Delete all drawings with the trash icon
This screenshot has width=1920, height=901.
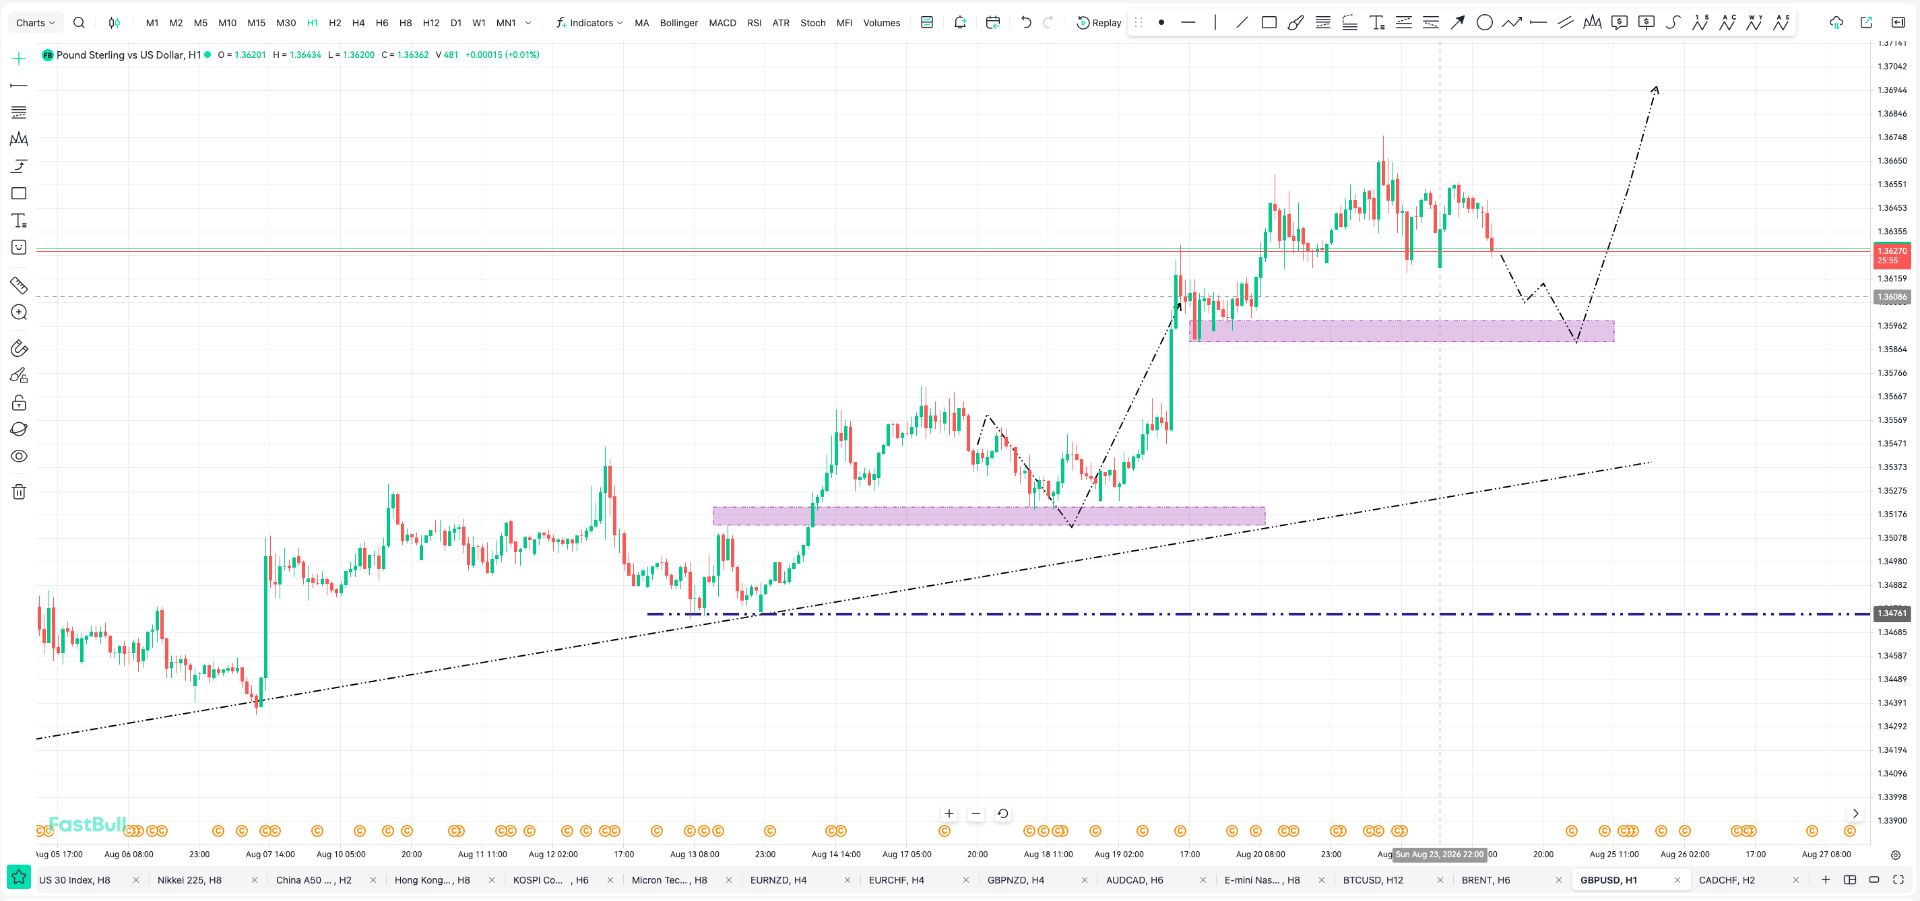click(x=18, y=491)
